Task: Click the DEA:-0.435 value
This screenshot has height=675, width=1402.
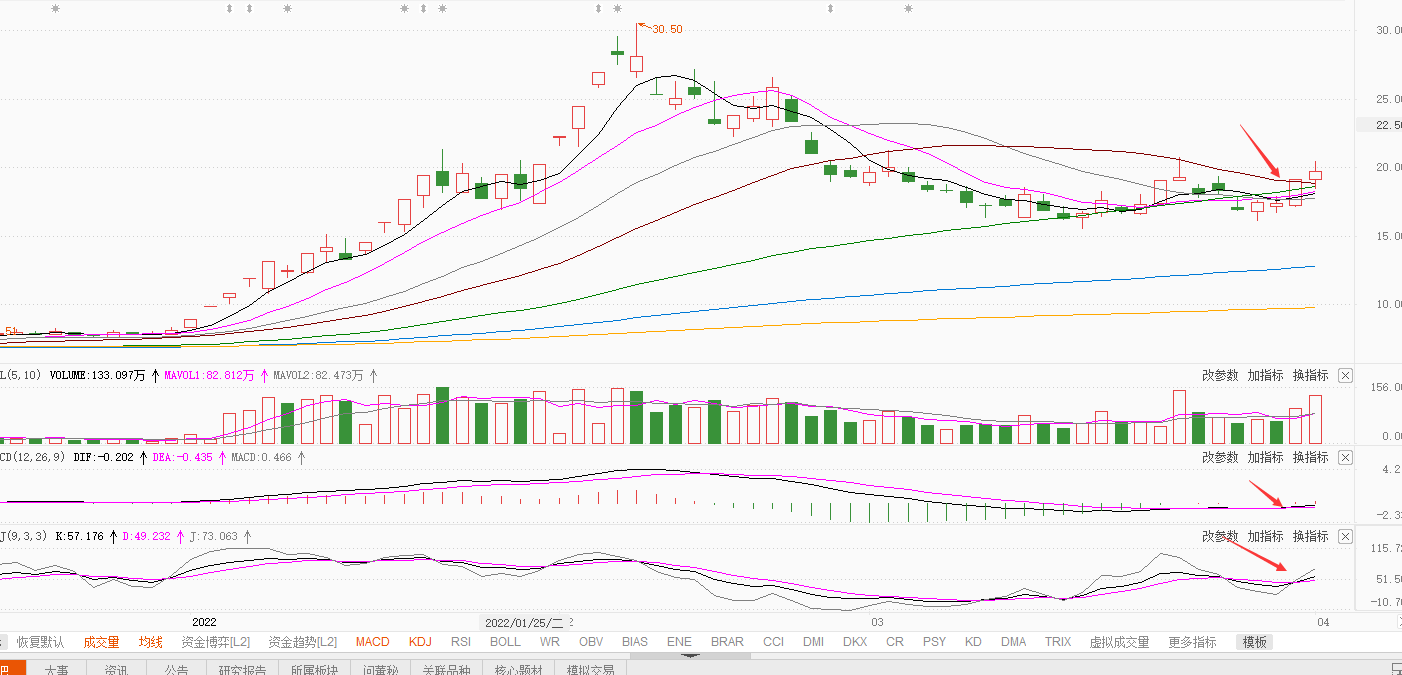Action: point(182,457)
